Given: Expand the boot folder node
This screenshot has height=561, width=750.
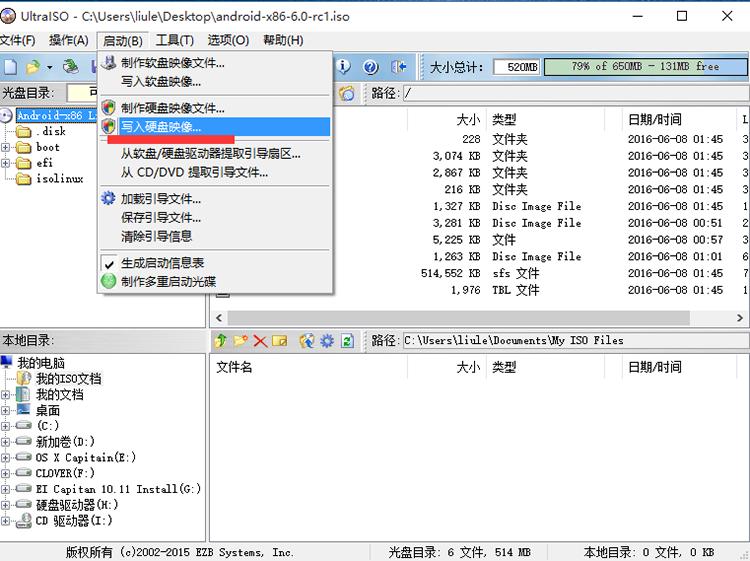Looking at the screenshot, I should [5, 147].
